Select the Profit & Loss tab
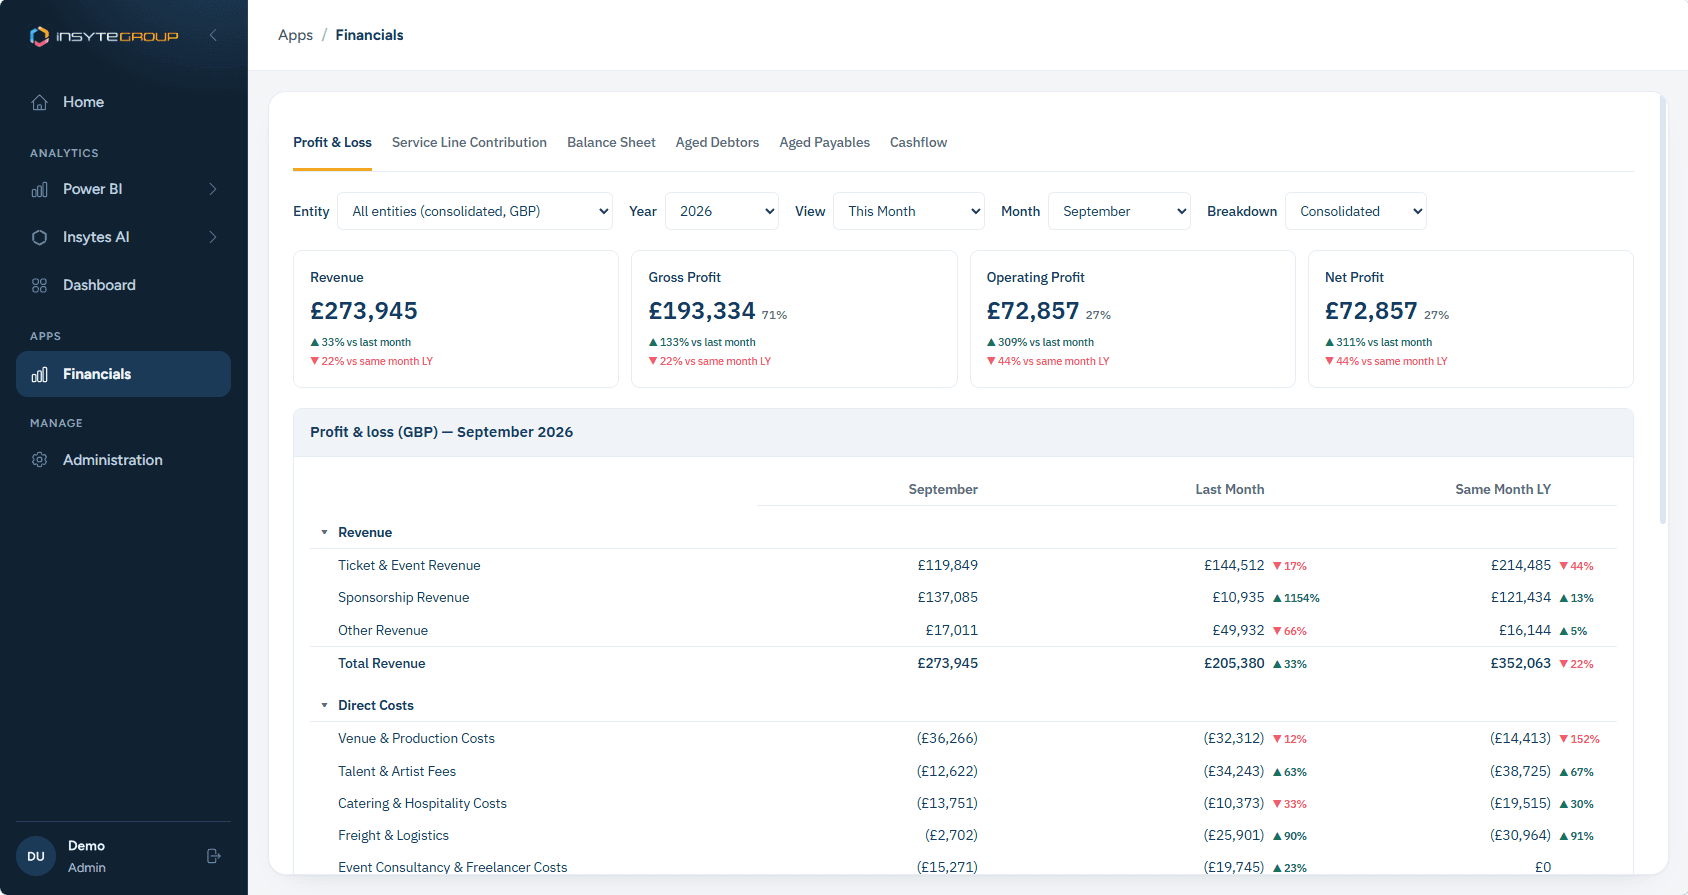Viewport: 1688px width, 895px height. [332, 143]
